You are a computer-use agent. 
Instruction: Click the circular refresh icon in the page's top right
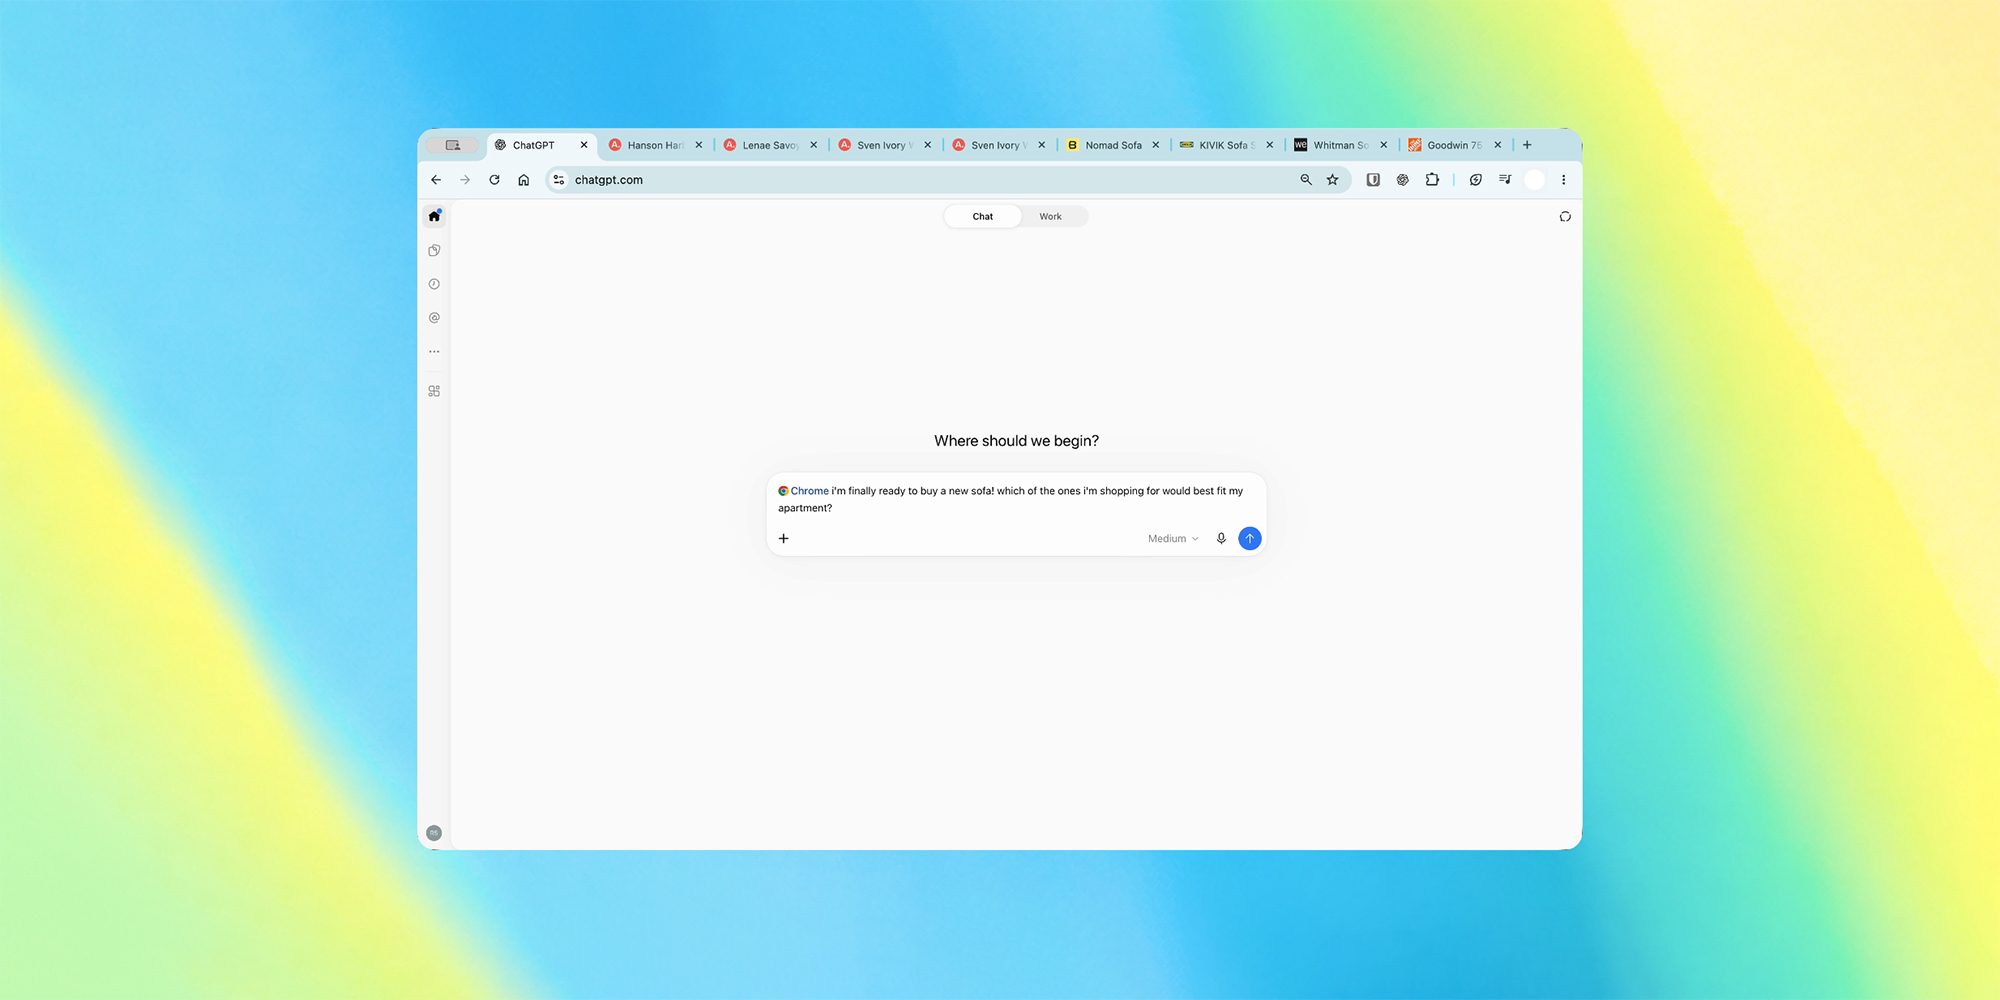point(1565,216)
